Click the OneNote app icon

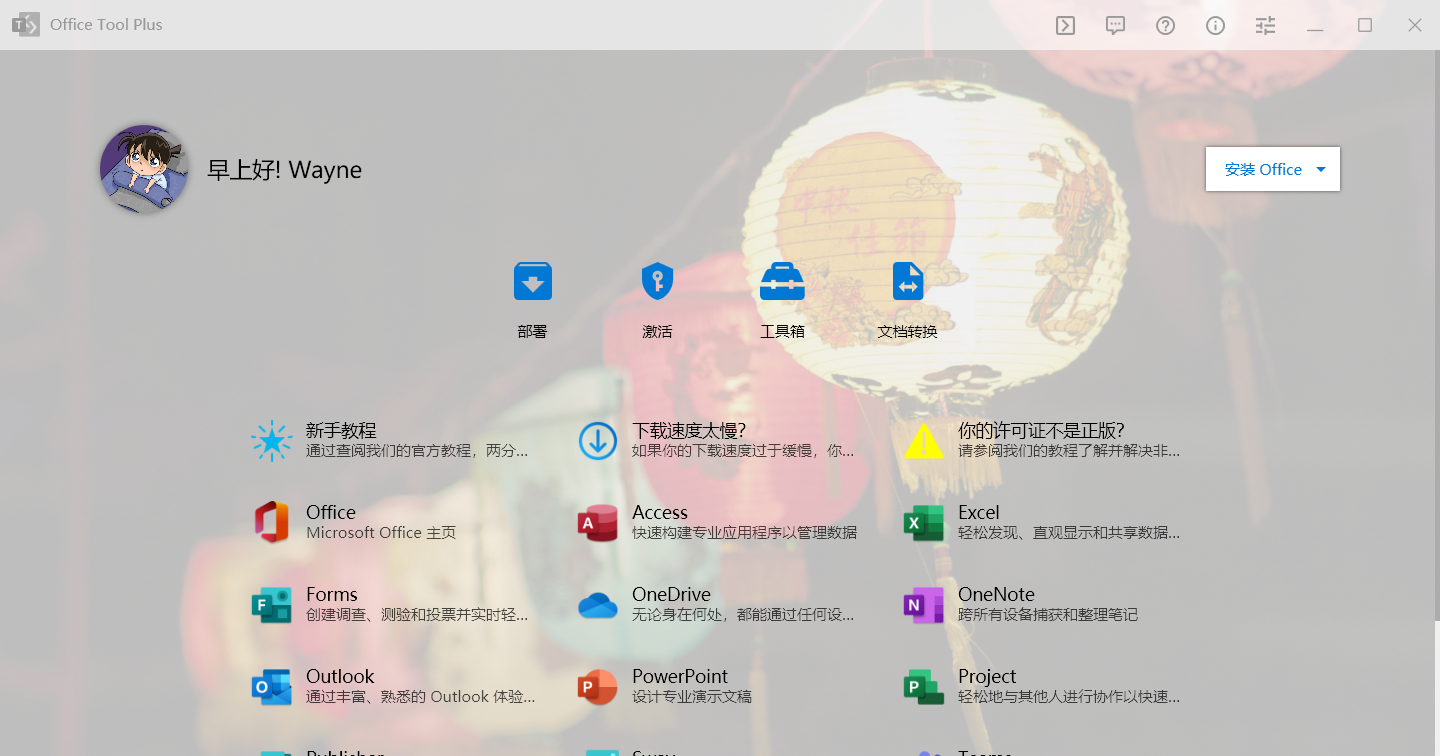coord(924,604)
